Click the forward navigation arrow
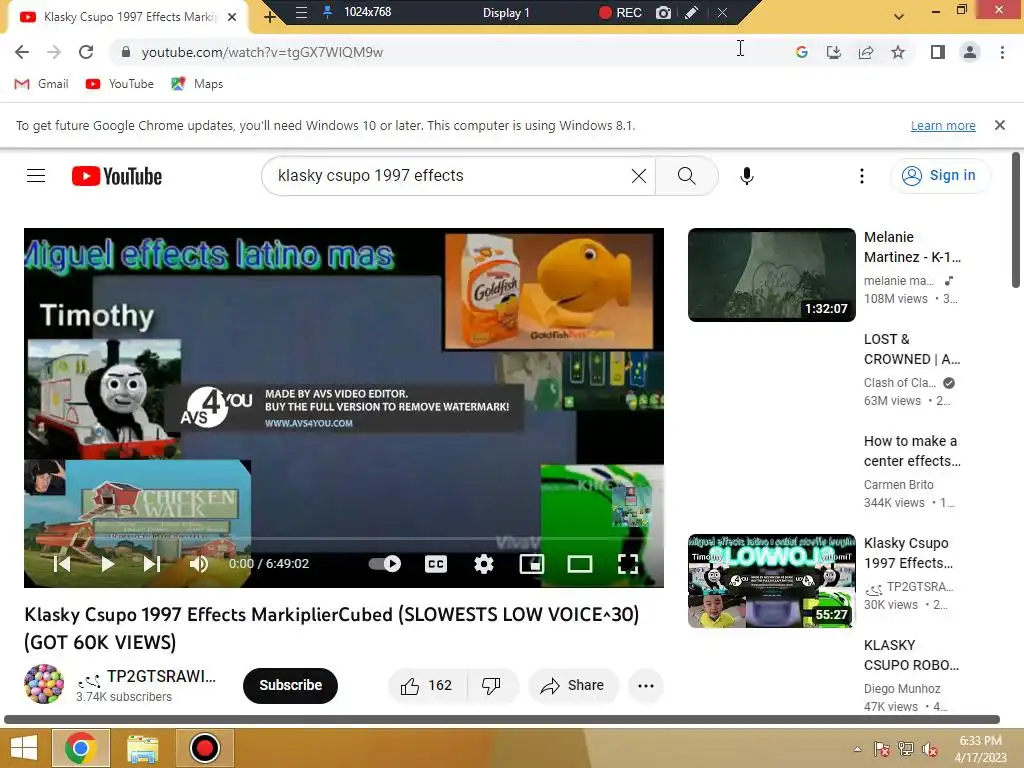 tap(54, 52)
